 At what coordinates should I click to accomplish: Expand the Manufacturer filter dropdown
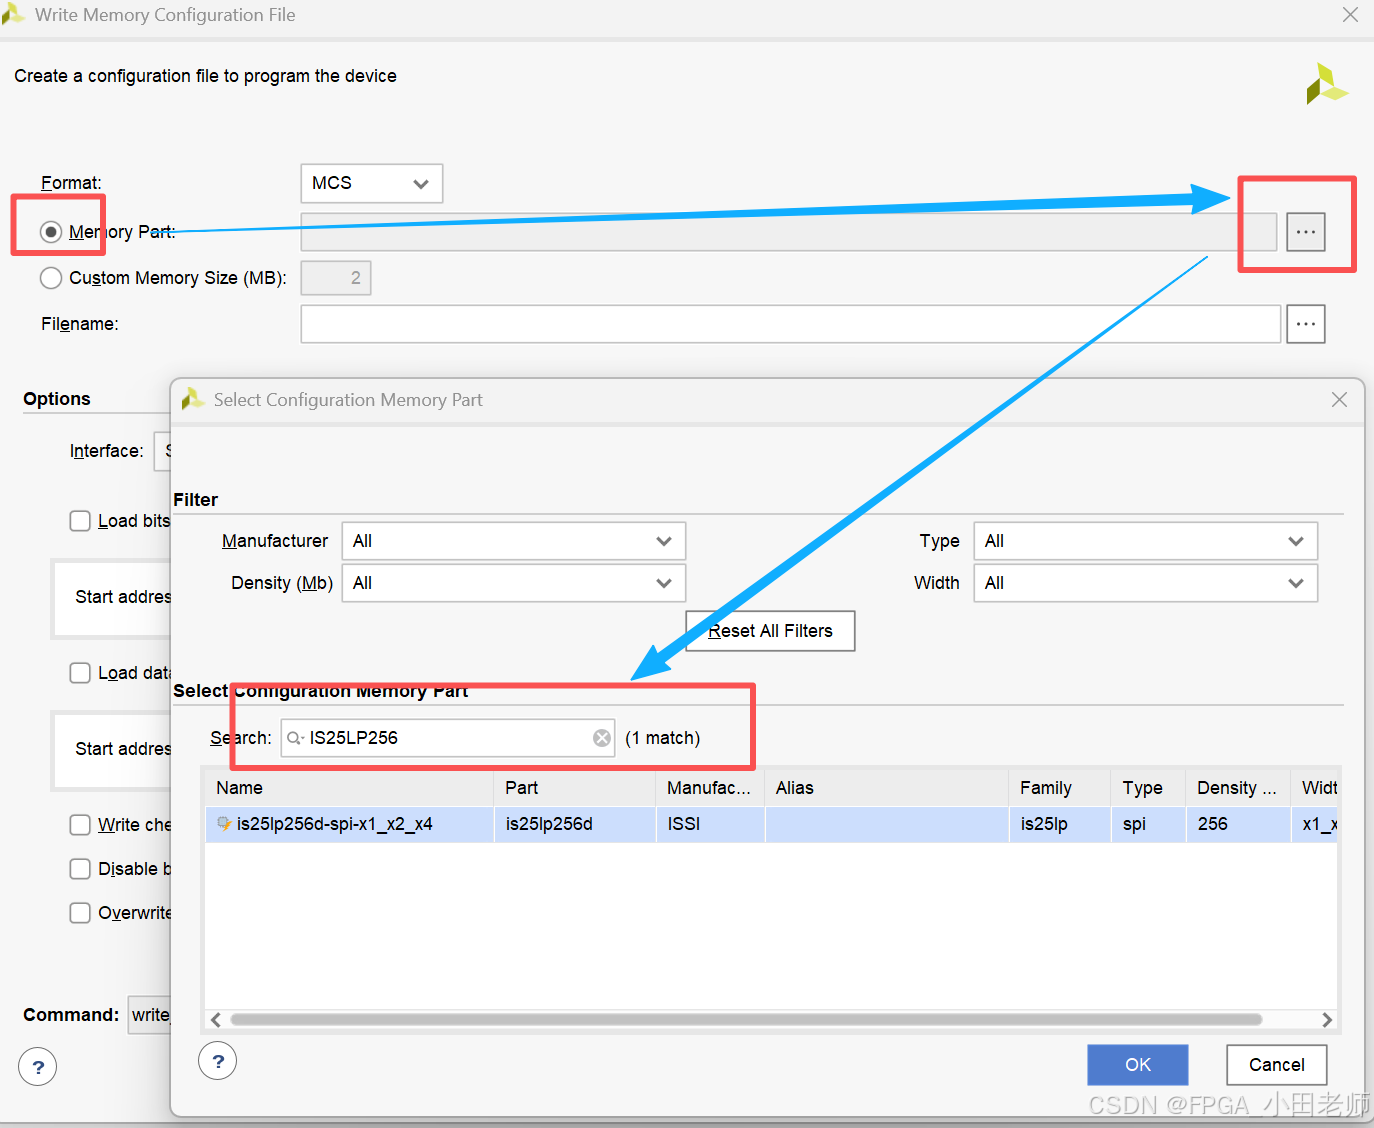pyautogui.click(x=514, y=541)
